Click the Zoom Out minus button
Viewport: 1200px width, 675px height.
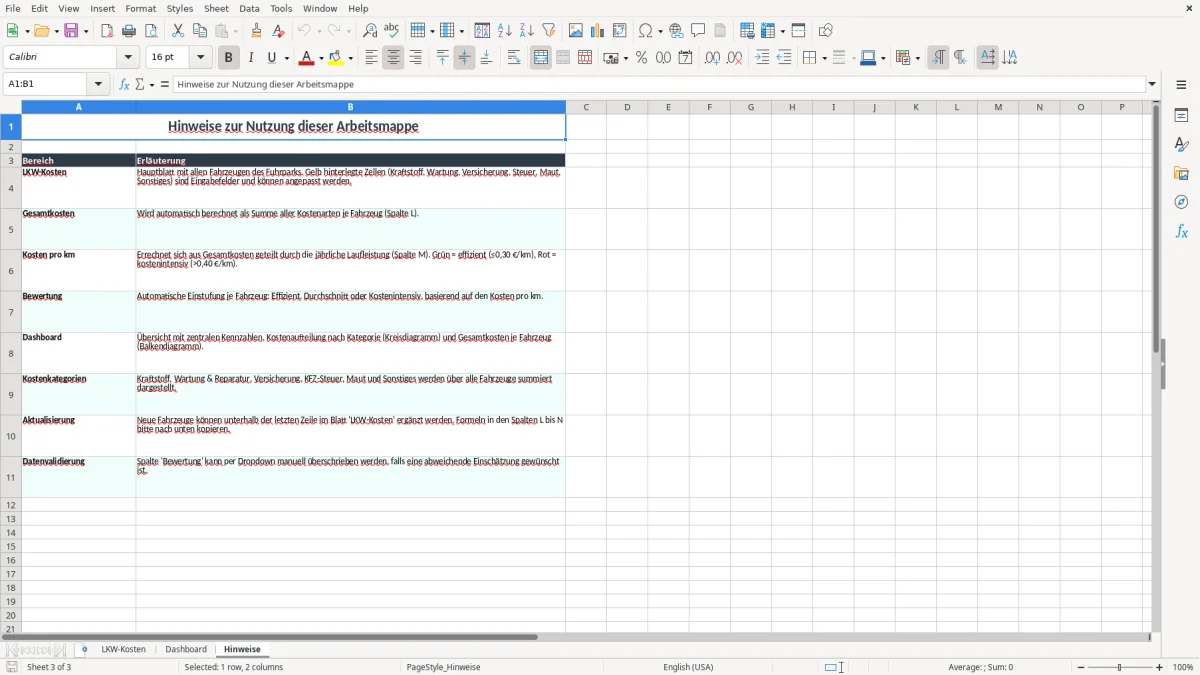pyautogui.click(x=1081, y=667)
